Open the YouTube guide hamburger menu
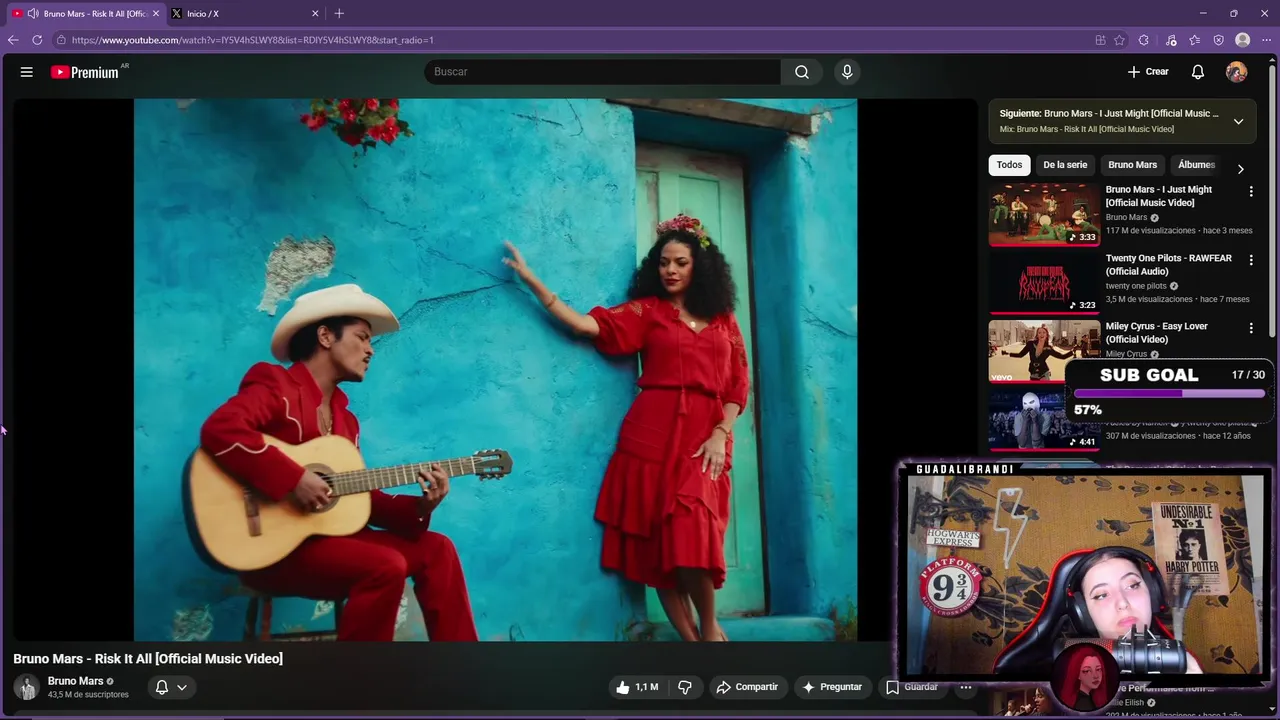1280x720 pixels. click(x=27, y=72)
